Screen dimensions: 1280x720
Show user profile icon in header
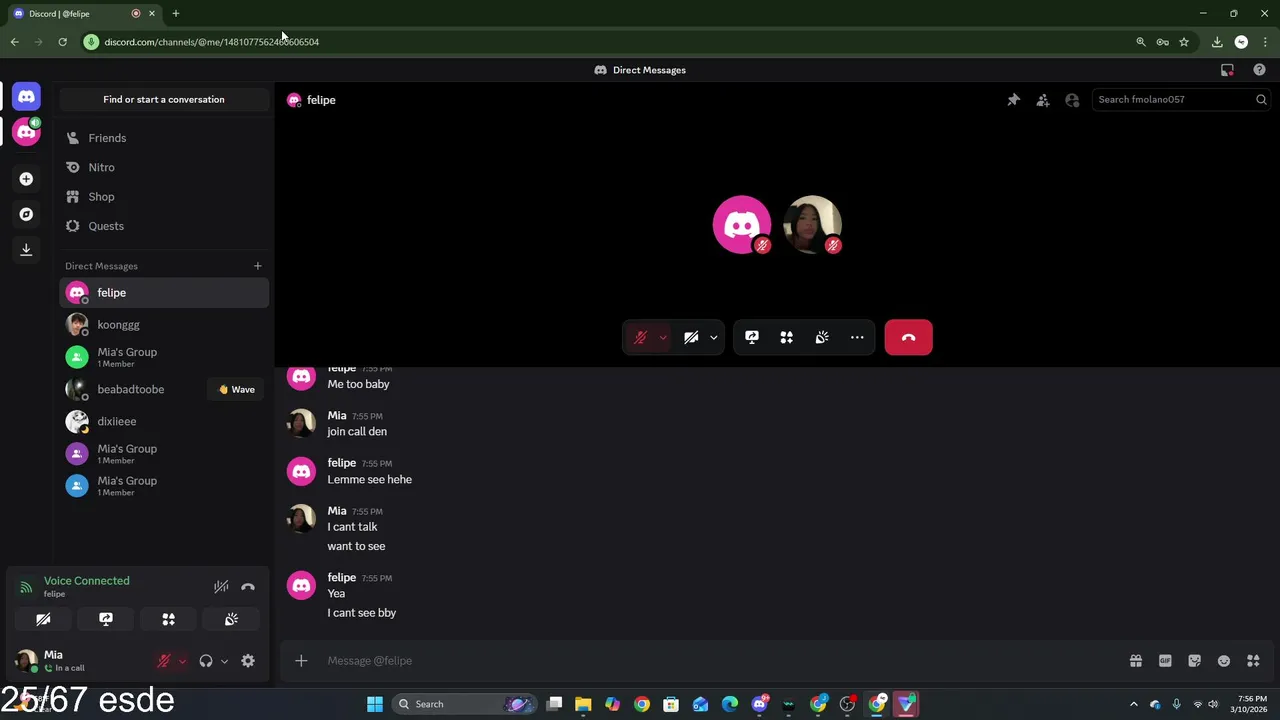1072,100
